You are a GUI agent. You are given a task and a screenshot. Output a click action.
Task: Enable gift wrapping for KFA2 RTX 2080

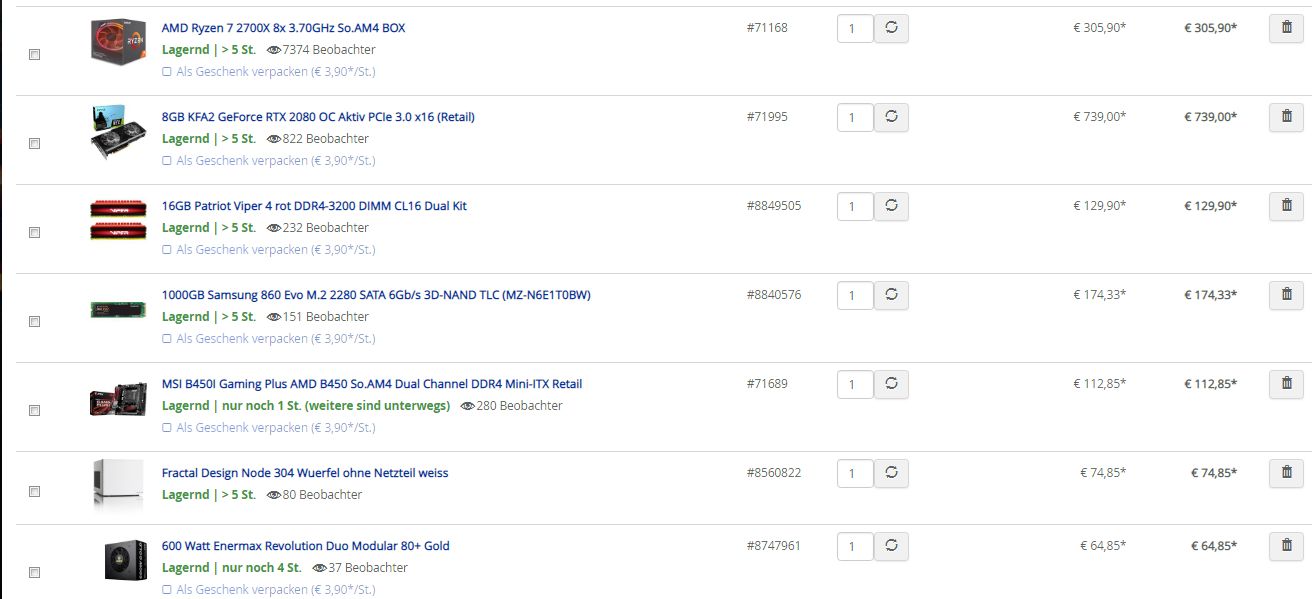[167, 161]
